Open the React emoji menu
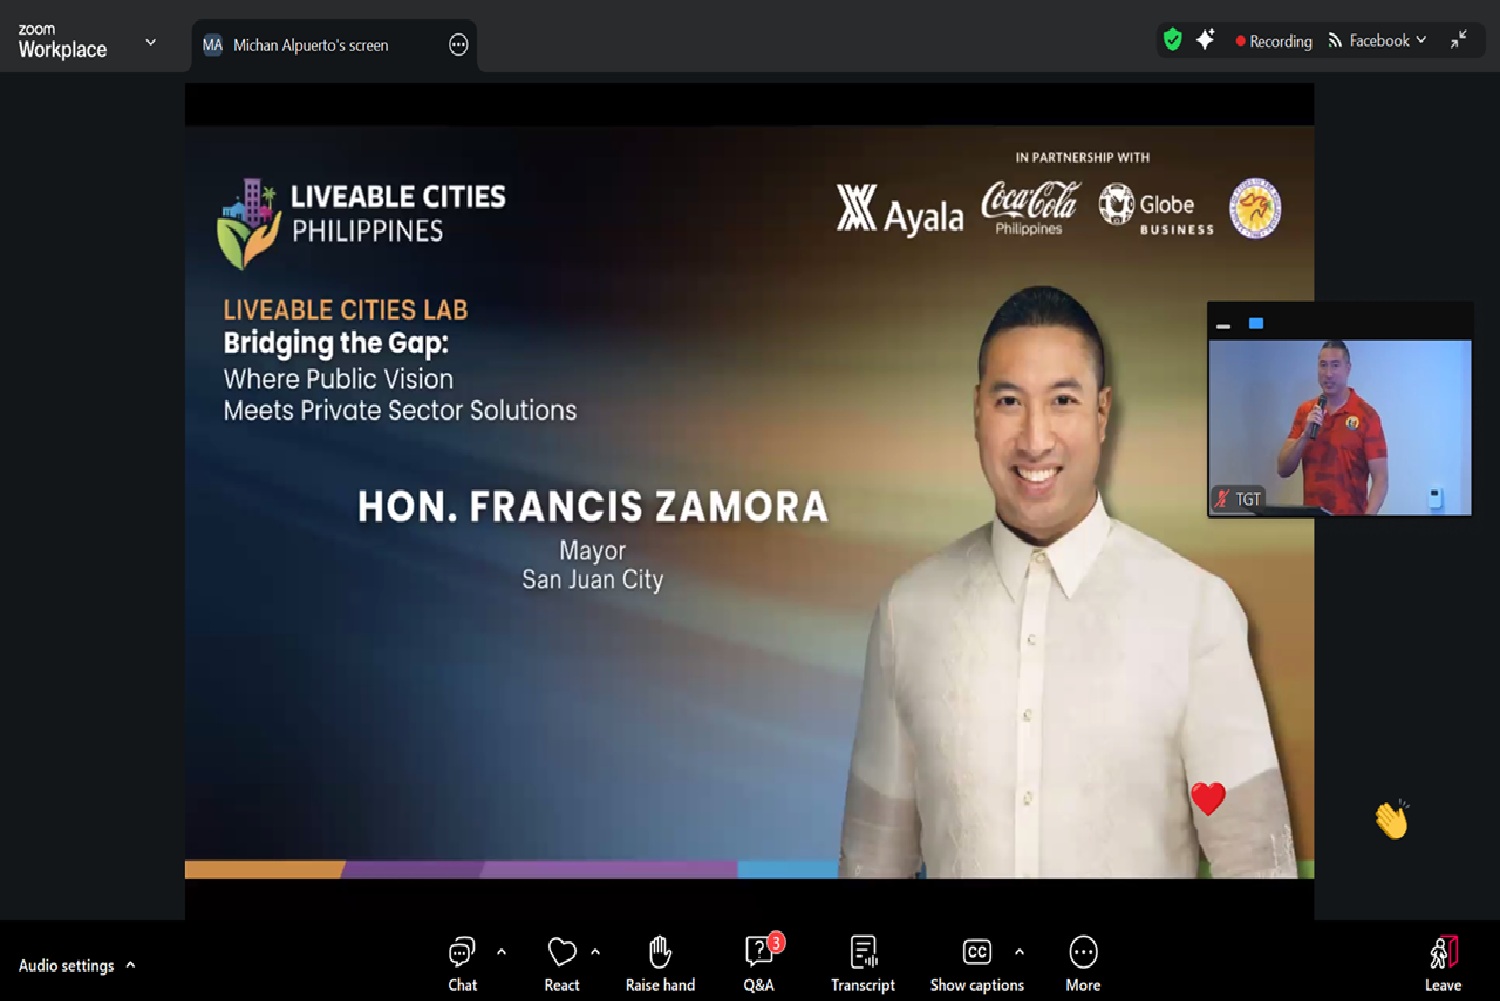1500x1001 pixels. click(562, 962)
